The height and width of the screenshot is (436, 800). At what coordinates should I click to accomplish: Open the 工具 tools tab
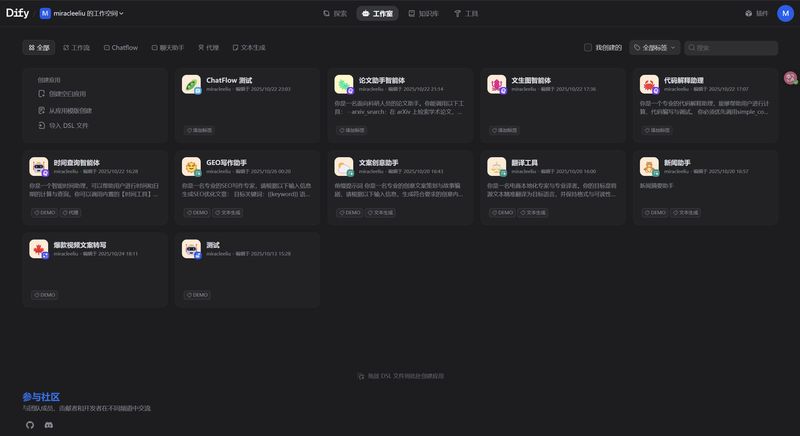click(466, 13)
